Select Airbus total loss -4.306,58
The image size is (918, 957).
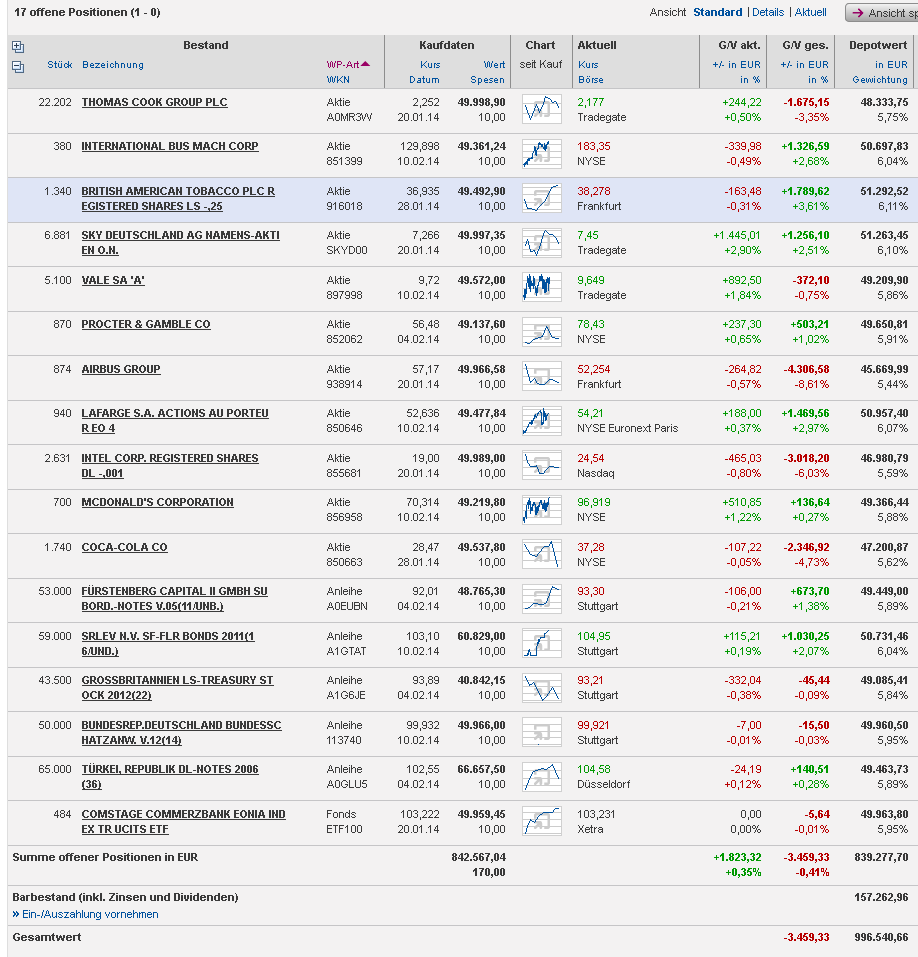[x=806, y=369]
